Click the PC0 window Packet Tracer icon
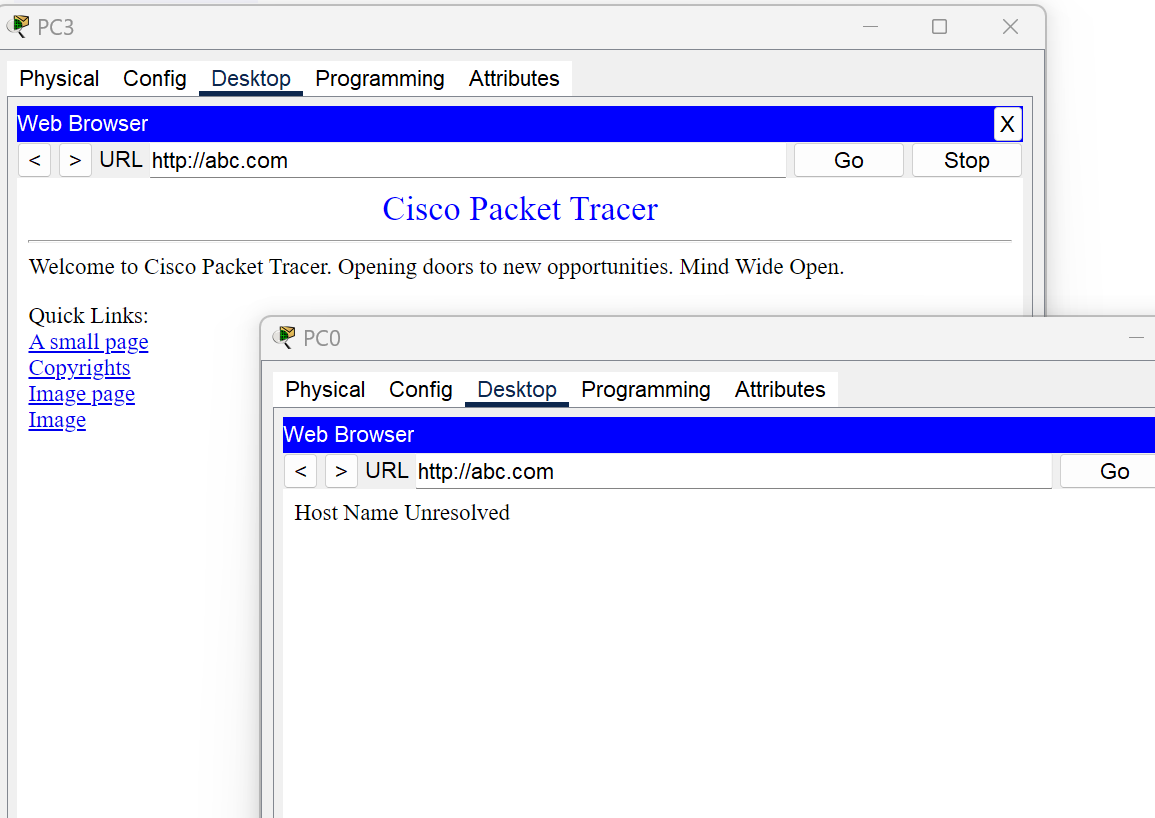 (284, 338)
